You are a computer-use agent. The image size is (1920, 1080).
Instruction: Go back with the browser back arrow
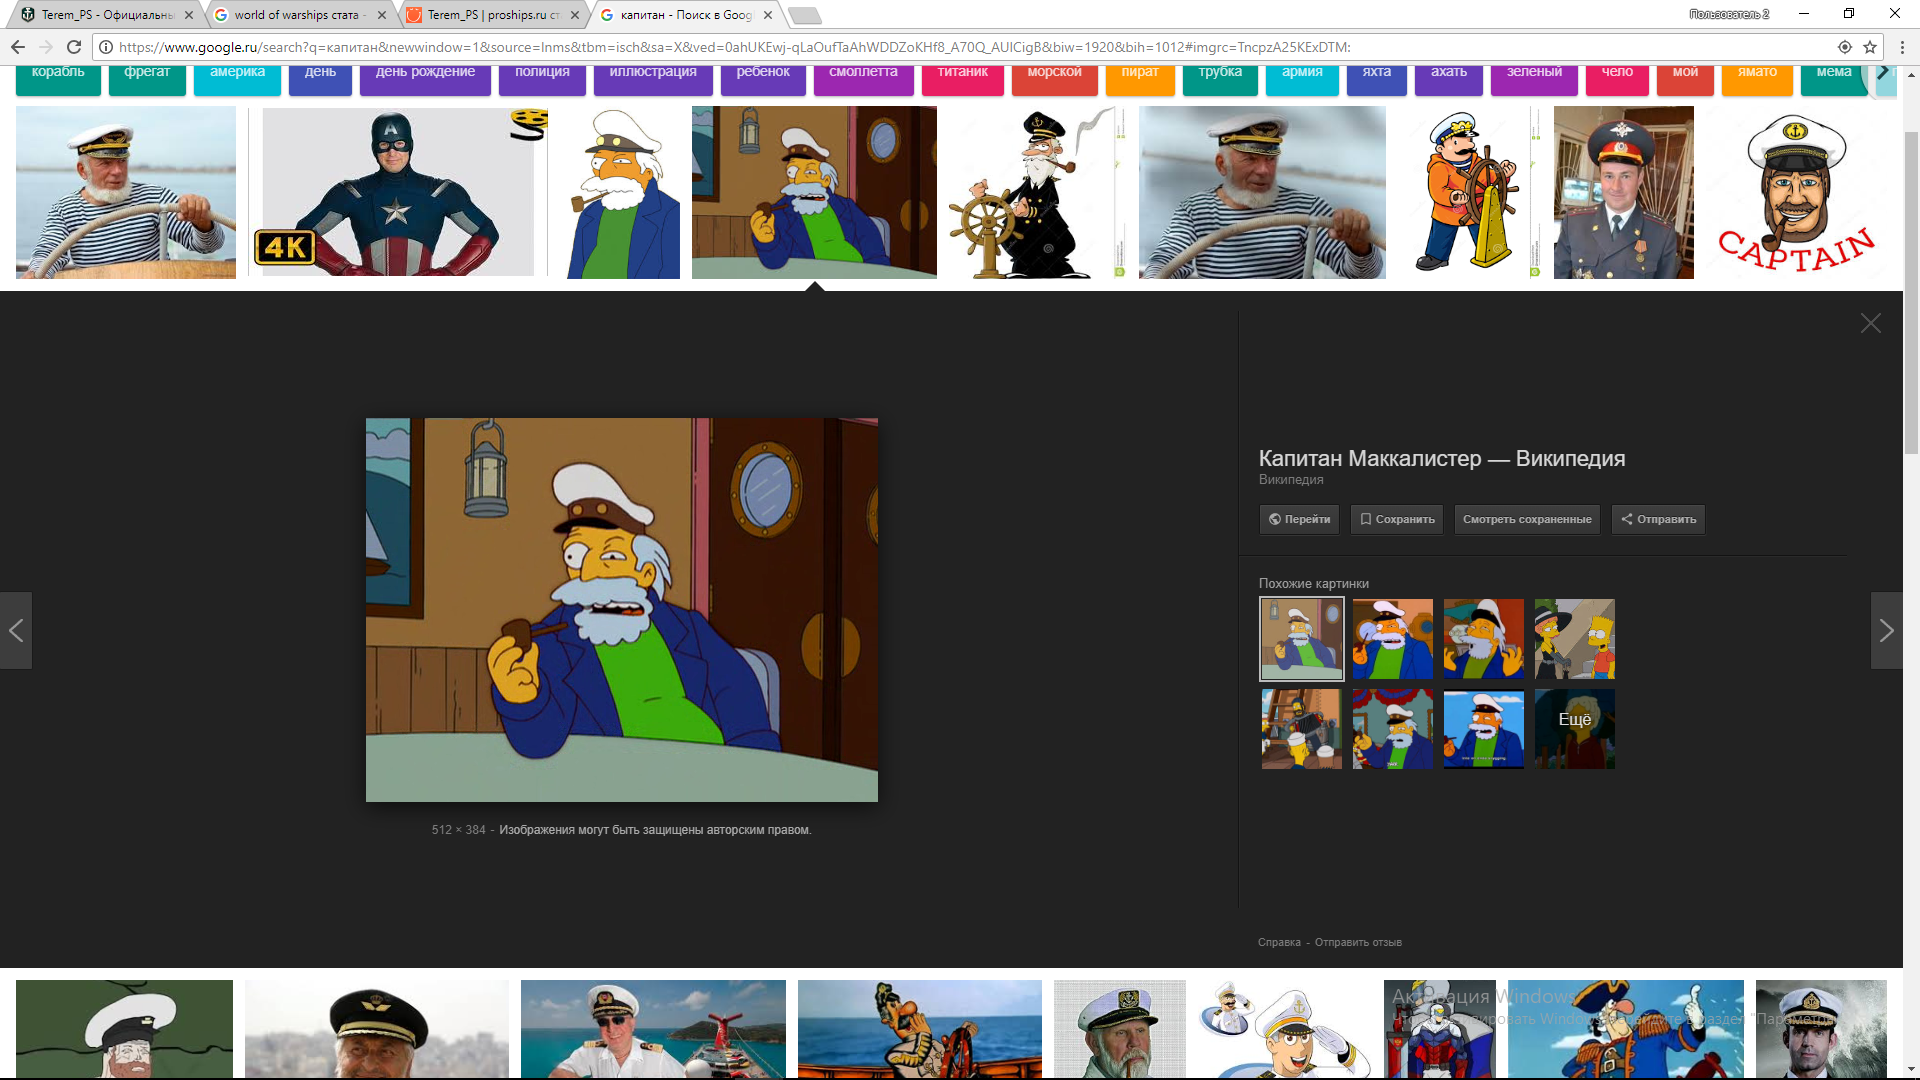point(17,47)
